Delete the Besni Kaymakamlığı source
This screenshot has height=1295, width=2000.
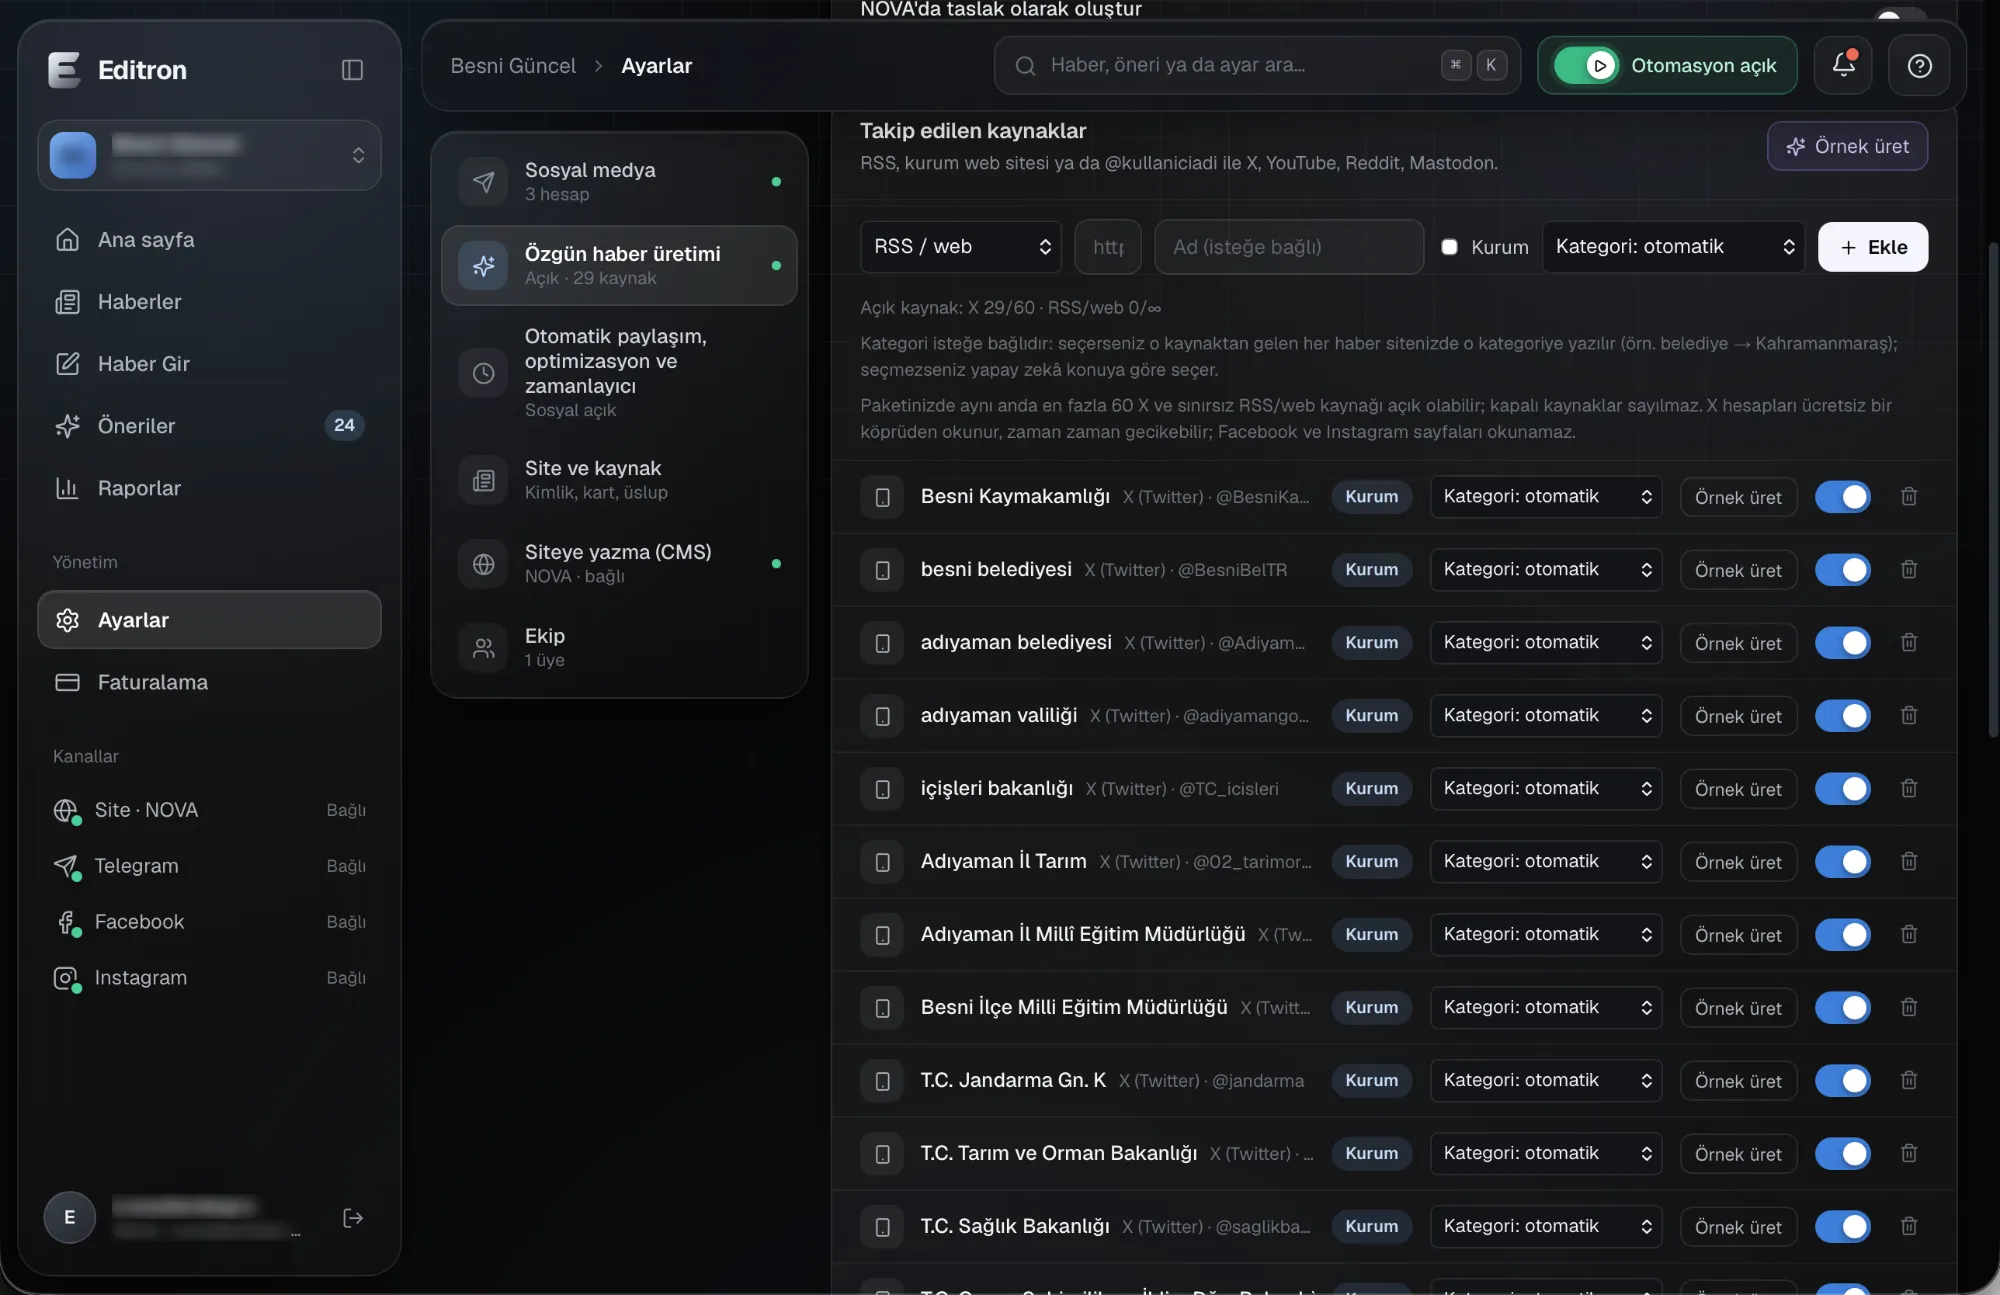pos(1908,497)
